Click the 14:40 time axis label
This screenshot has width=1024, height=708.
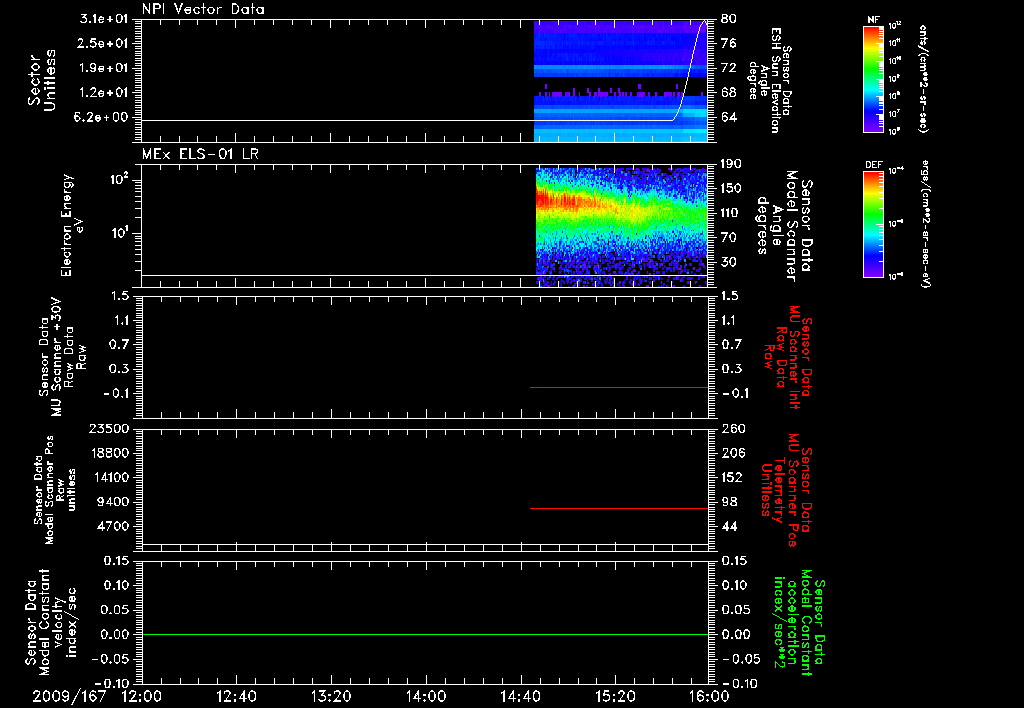[520, 696]
